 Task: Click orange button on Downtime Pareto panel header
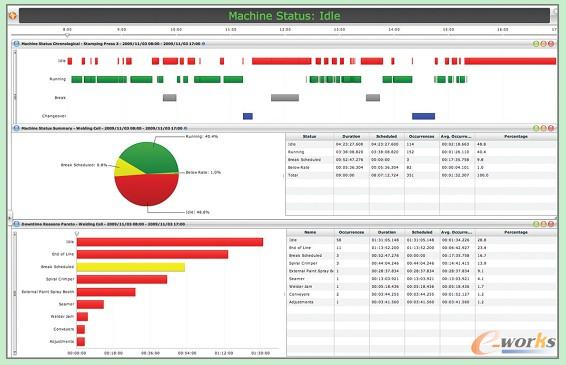(x=544, y=224)
